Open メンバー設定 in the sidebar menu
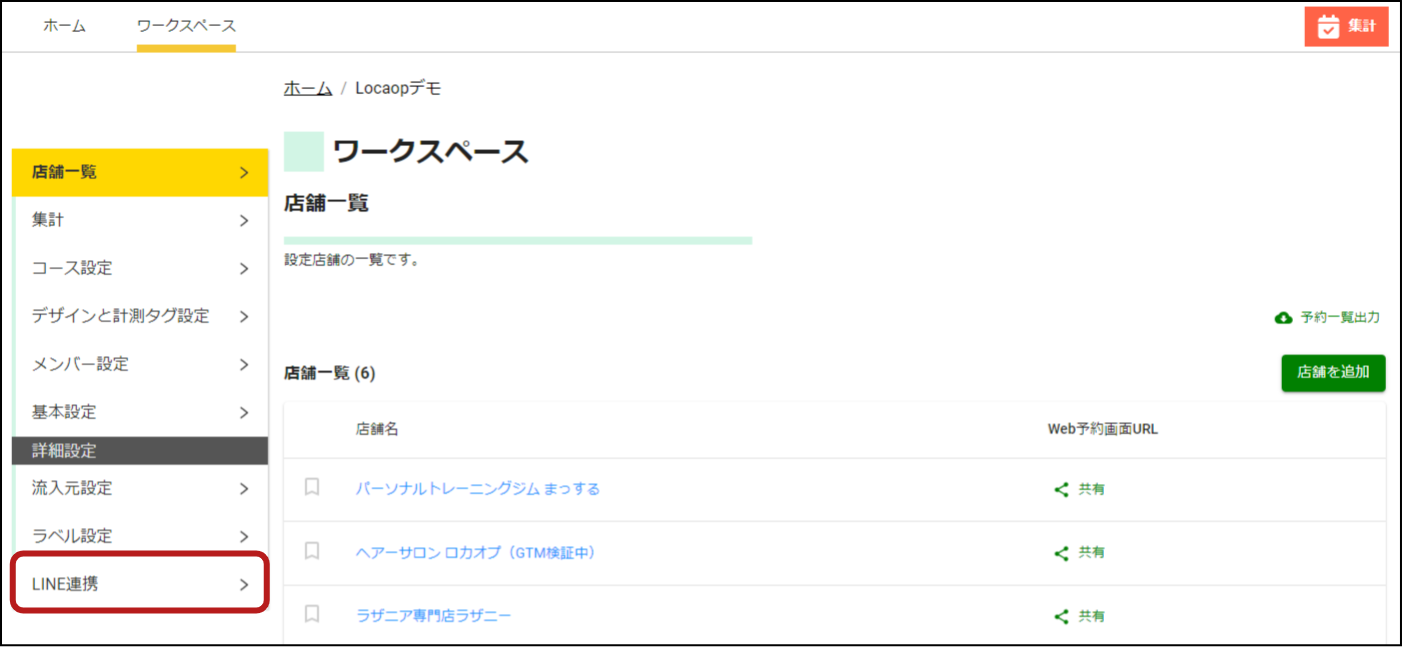 [x=140, y=364]
